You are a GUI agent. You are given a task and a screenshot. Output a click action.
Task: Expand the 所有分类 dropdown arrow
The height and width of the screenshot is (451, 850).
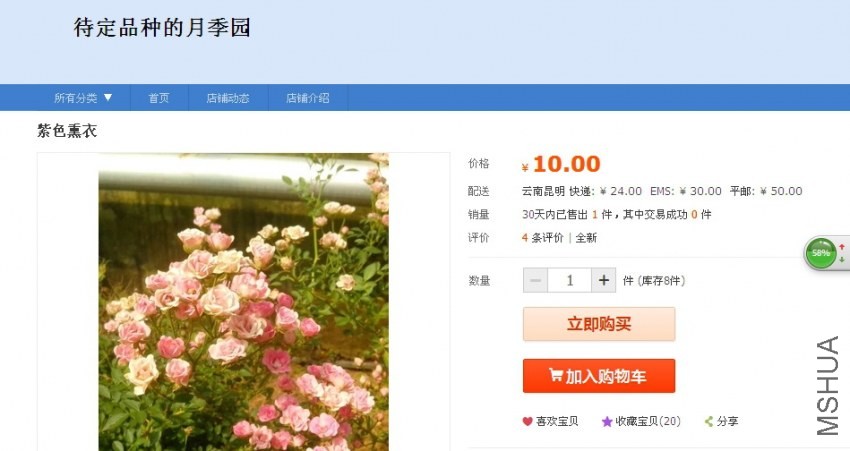[x=108, y=97]
